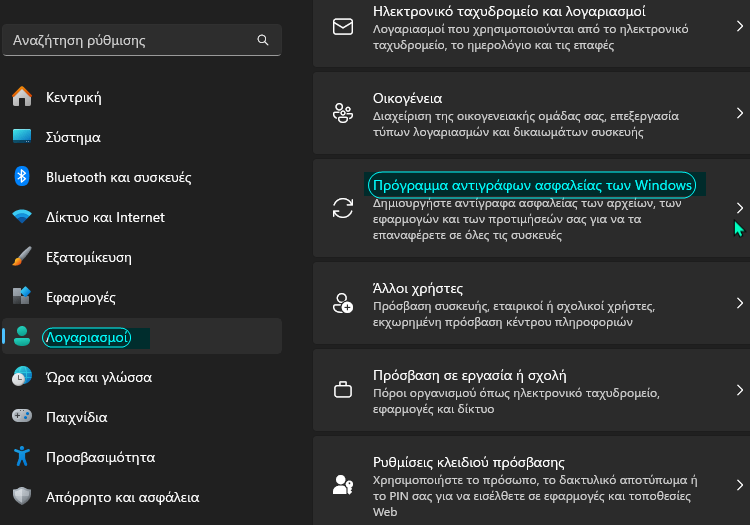Expand Οικογένεια with its chevron arrow
Image resolution: width=750 pixels, height=525 pixels.
[x=739, y=113]
